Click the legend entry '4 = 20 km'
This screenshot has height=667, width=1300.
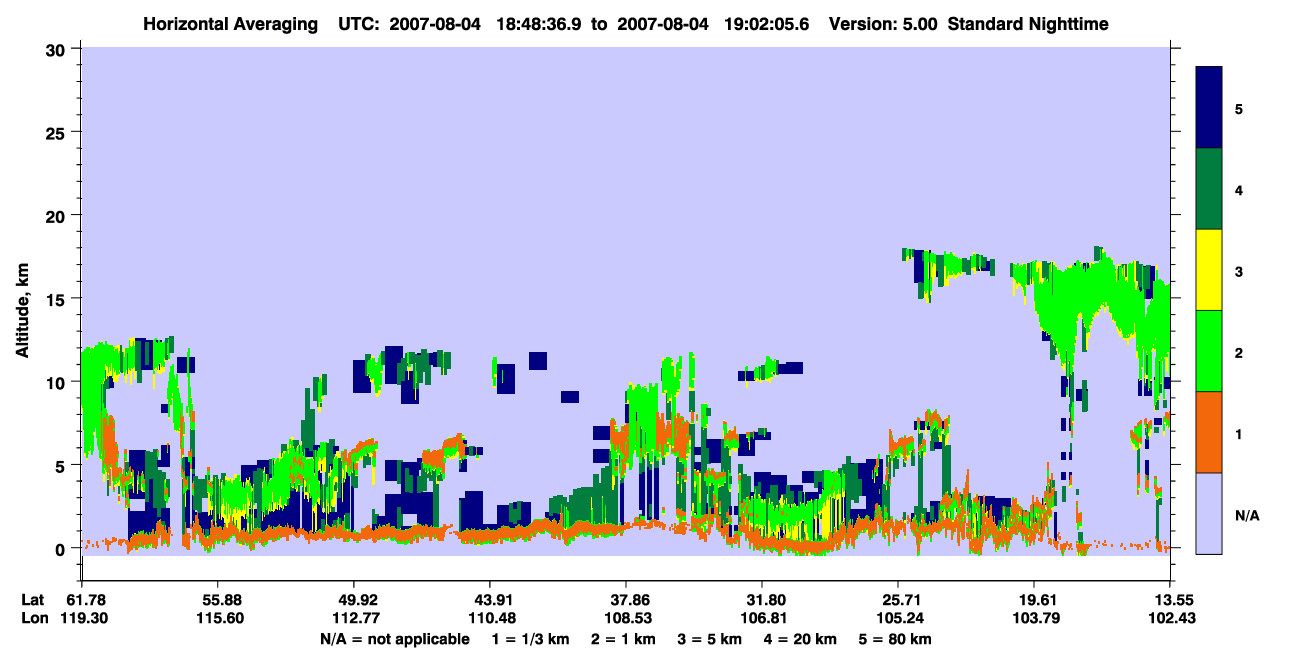(802, 638)
